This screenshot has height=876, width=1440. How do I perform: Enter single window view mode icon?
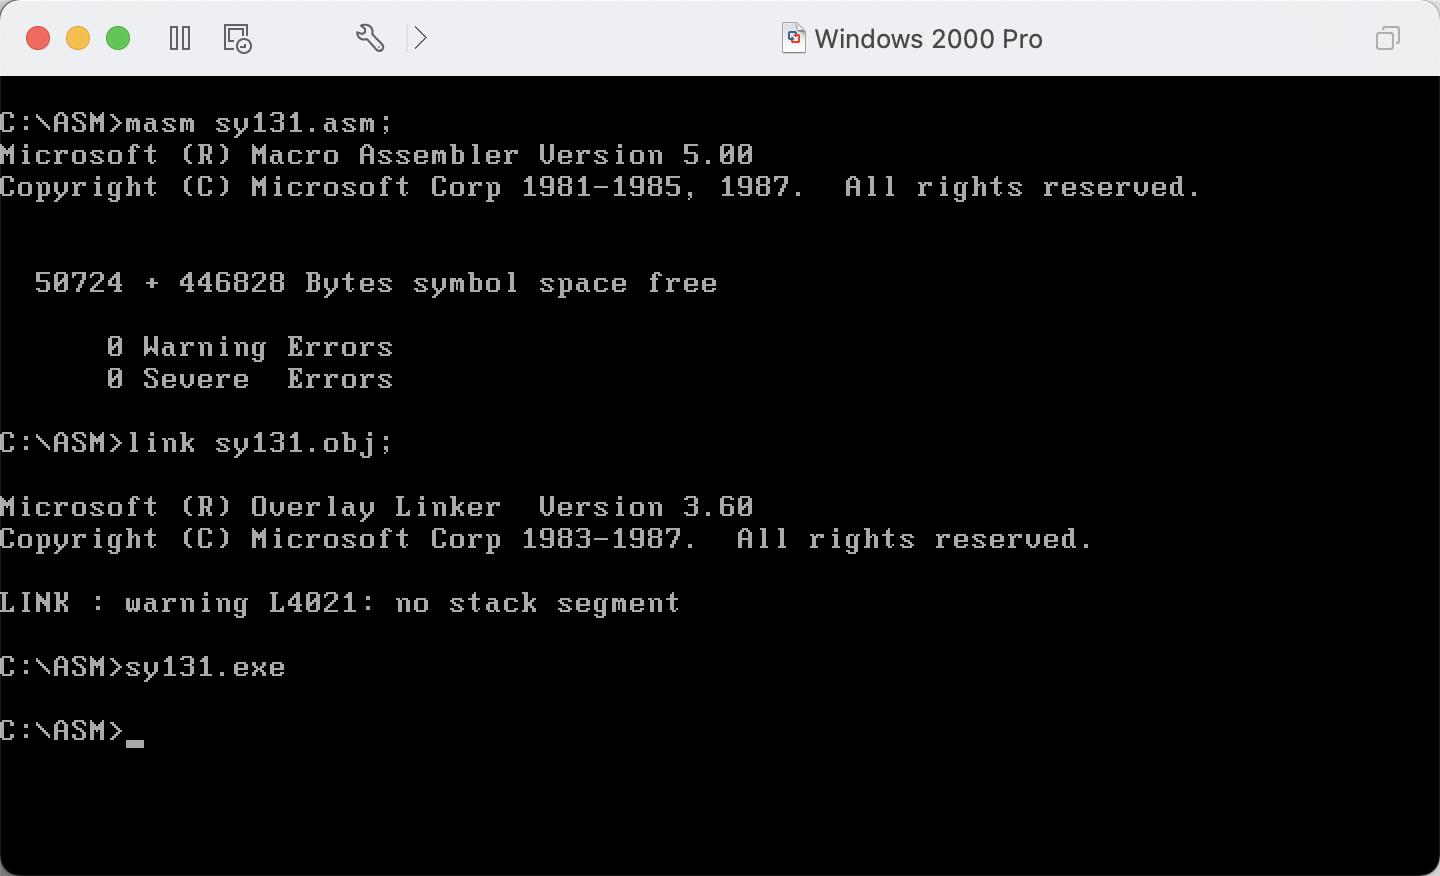pos(1387,39)
